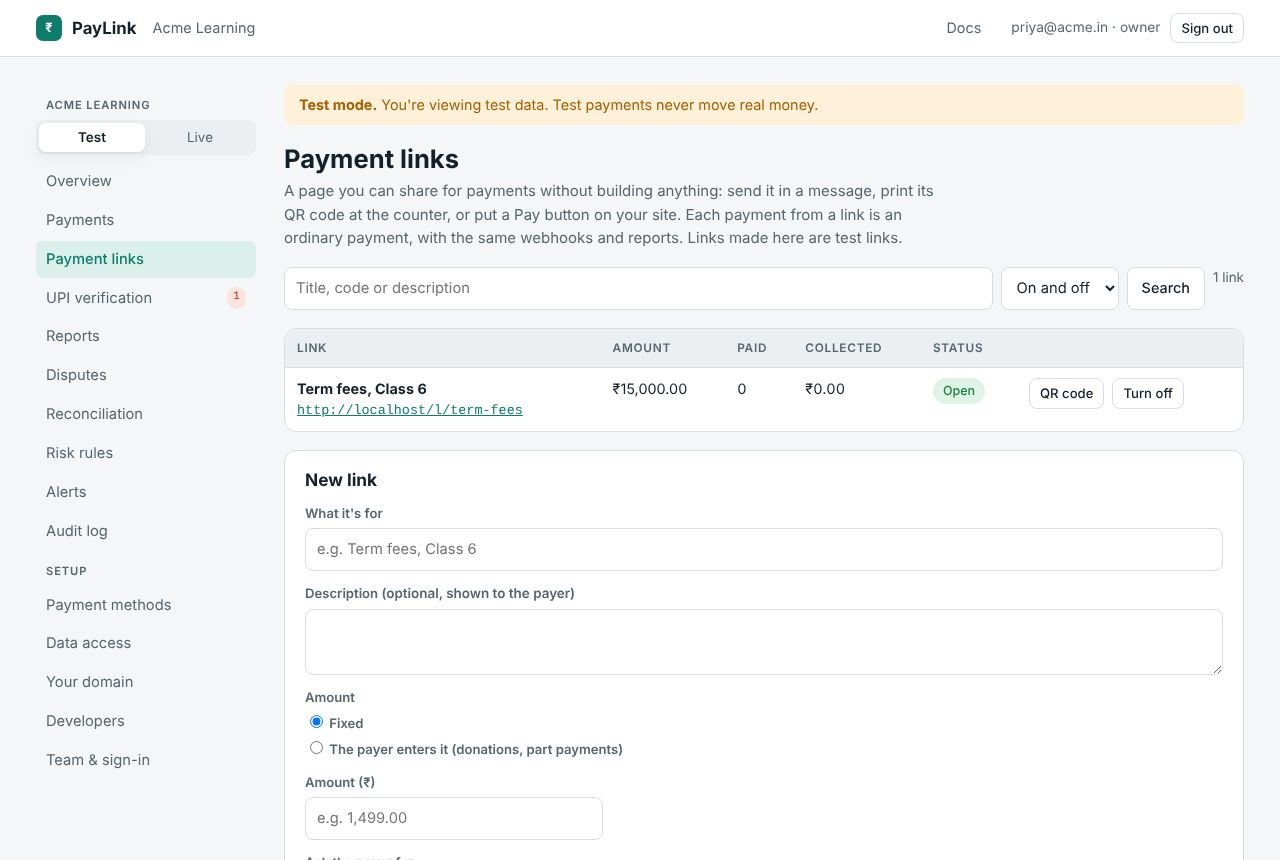This screenshot has width=1280, height=860.
Task: Click the UPI verification badge showing 1
Action: [236, 297]
